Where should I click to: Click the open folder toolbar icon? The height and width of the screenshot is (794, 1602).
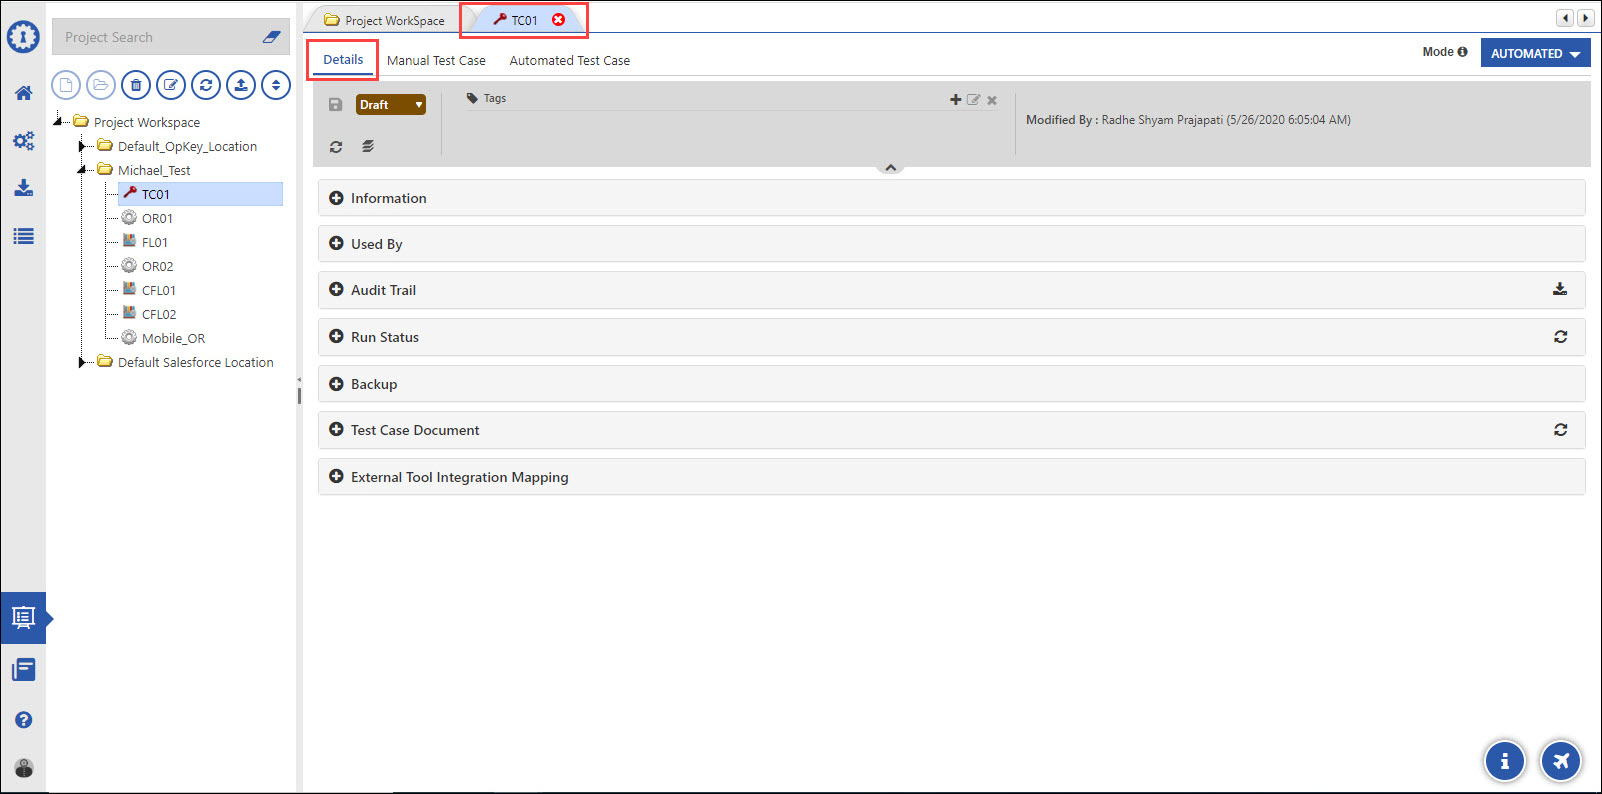click(101, 85)
